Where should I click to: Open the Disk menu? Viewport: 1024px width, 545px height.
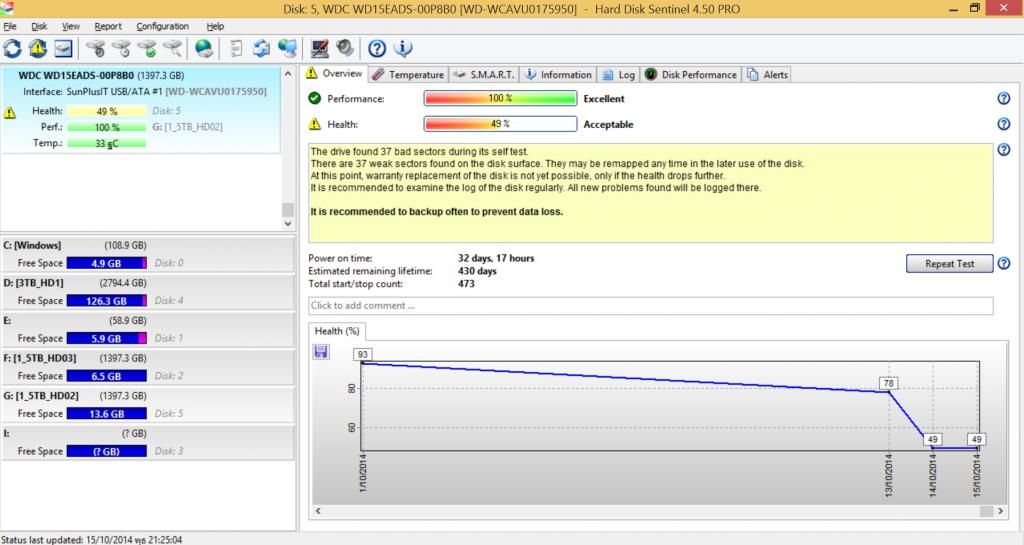[x=39, y=26]
